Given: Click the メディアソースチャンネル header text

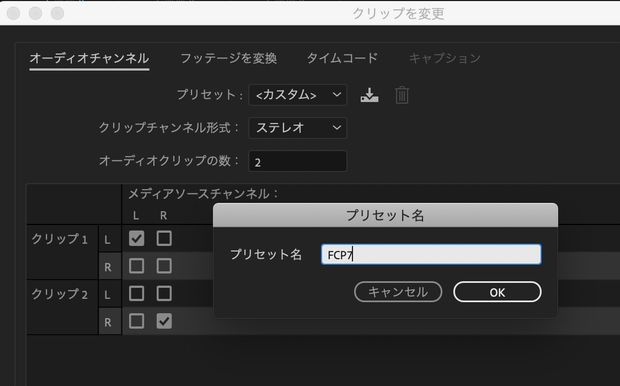Looking at the screenshot, I should click(x=203, y=194).
